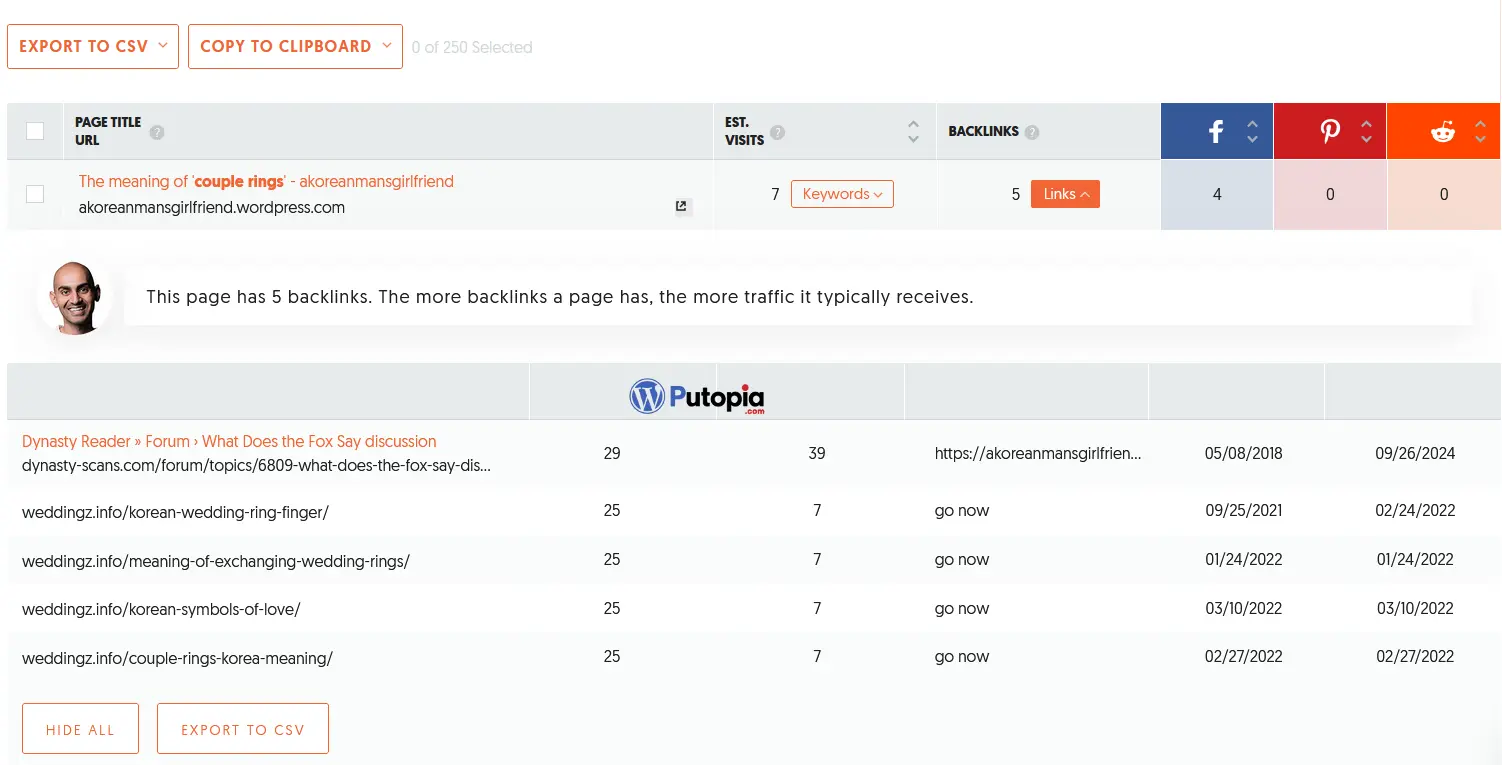Image resolution: width=1502 pixels, height=765 pixels.
Task: Click the Facebook shares column icon
Action: point(1216,131)
